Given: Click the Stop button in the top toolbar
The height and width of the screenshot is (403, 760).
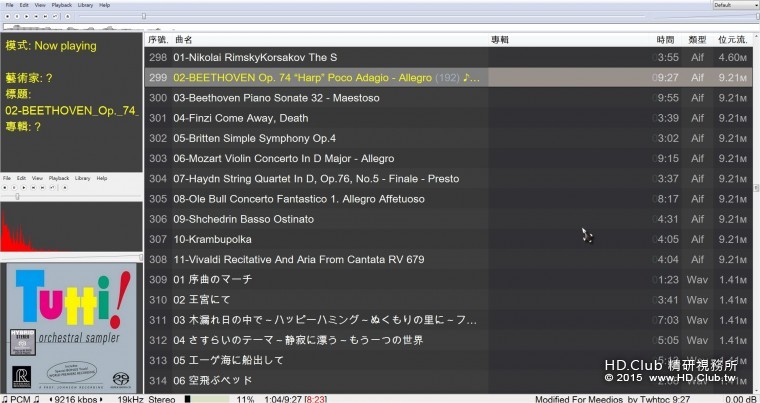Looking at the screenshot, I should [6, 16].
